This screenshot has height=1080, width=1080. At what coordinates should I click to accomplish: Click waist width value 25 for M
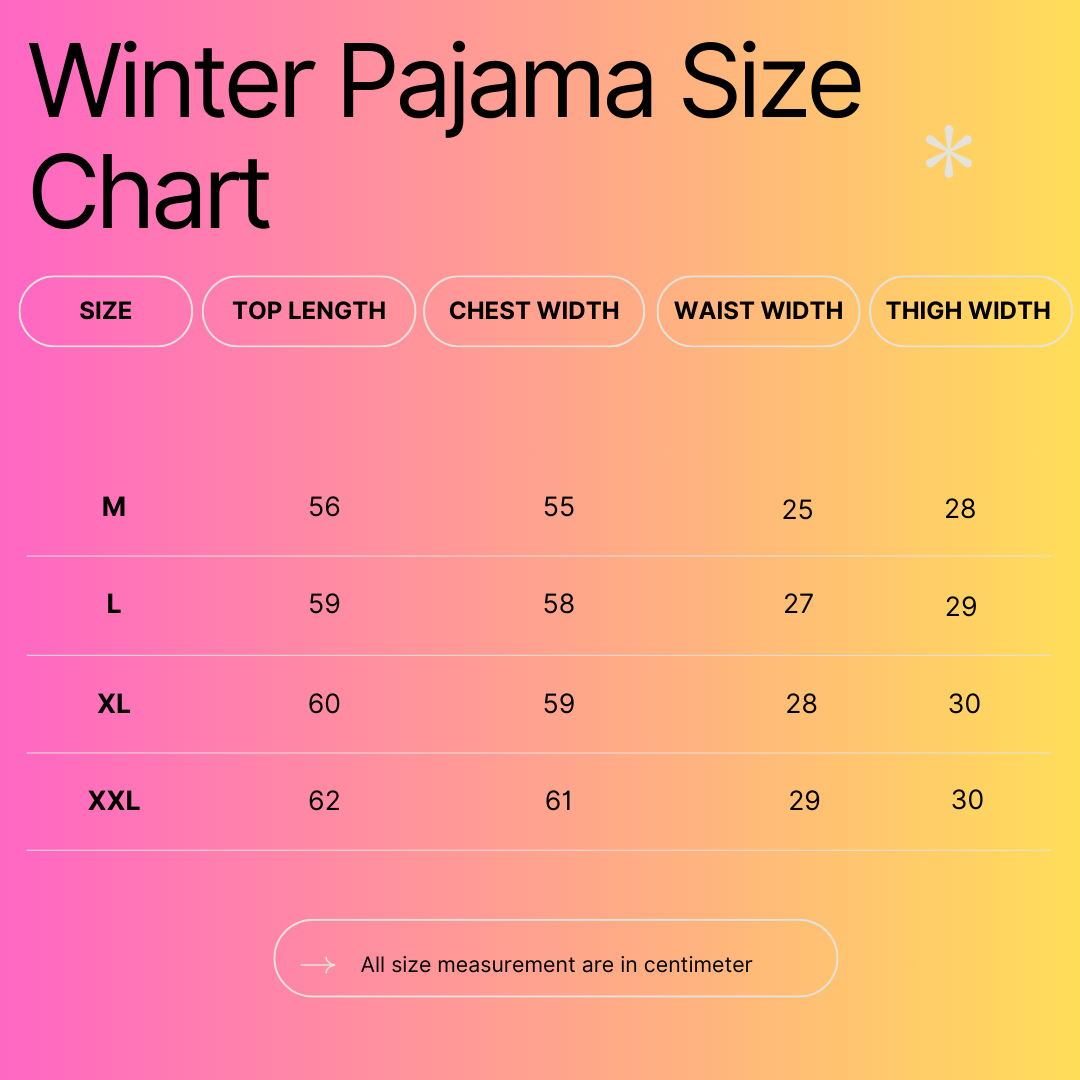click(x=797, y=510)
